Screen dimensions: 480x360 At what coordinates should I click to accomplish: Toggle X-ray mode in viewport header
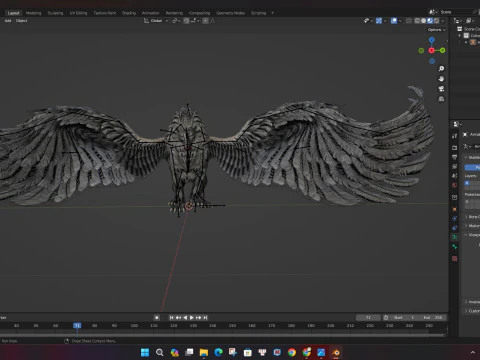[x=409, y=21]
